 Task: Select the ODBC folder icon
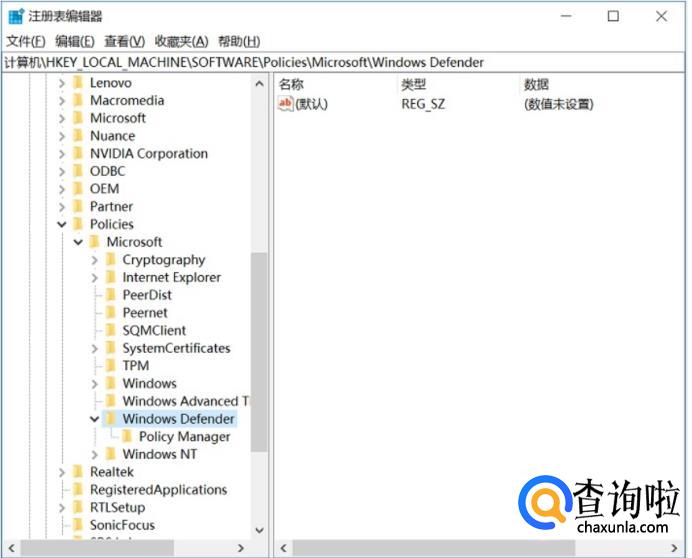click(x=78, y=171)
